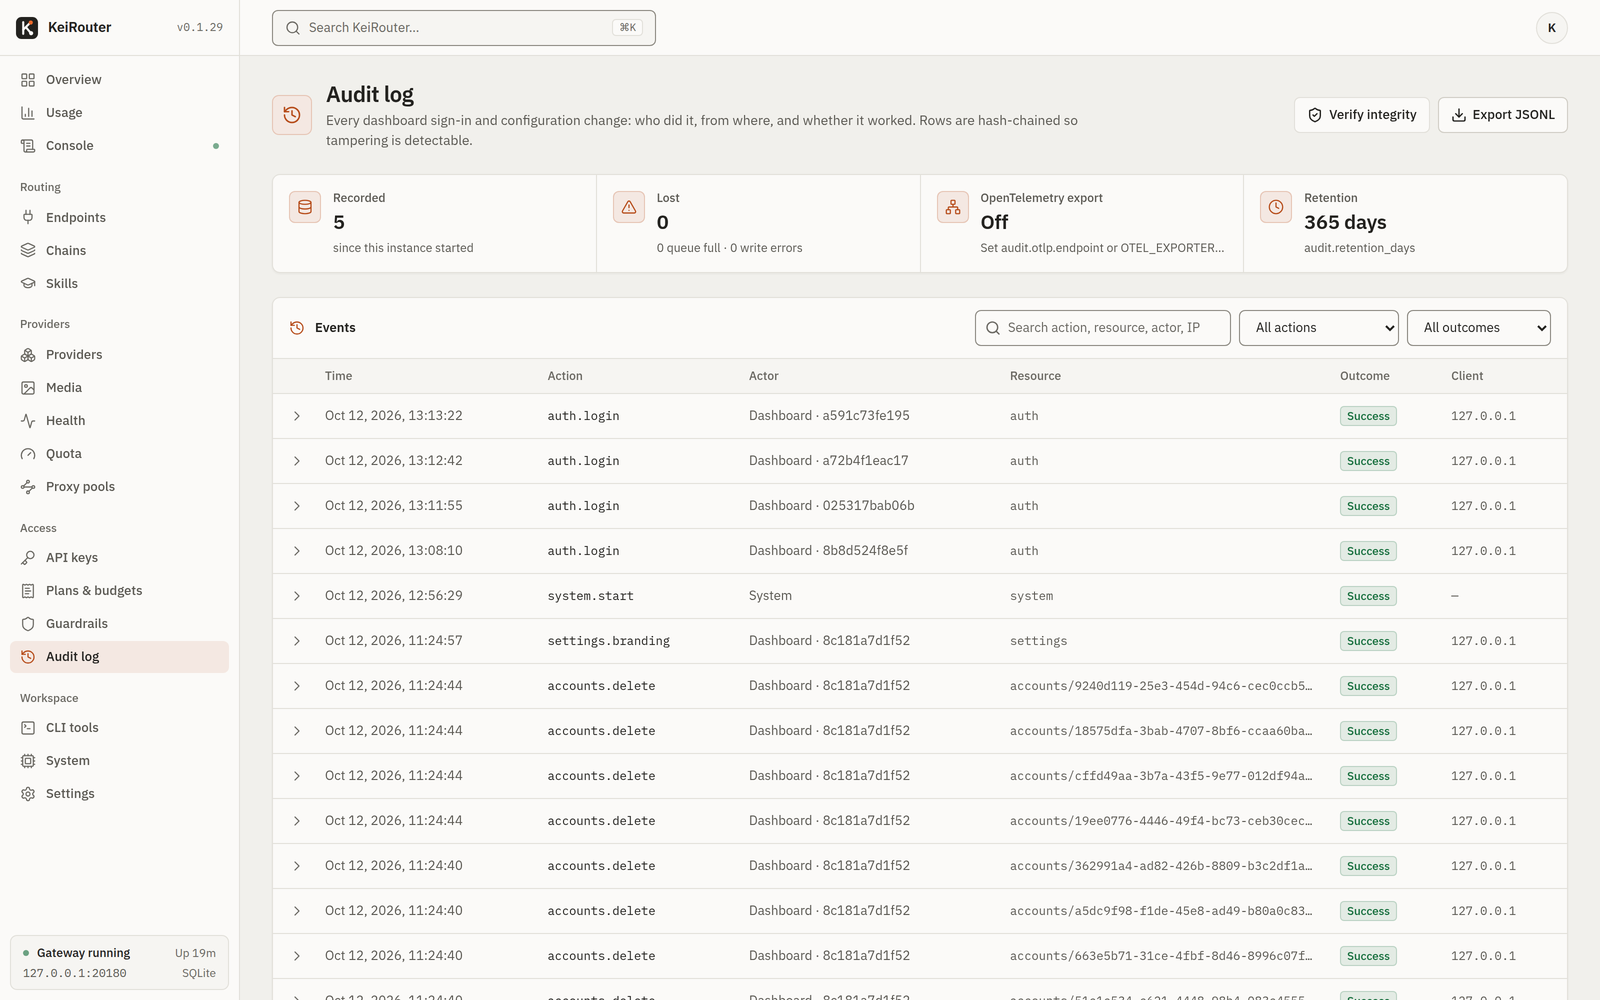Open the All outcomes dropdown
This screenshot has height=1000, width=1600.
pyautogui.click(x=1478, y=328)
